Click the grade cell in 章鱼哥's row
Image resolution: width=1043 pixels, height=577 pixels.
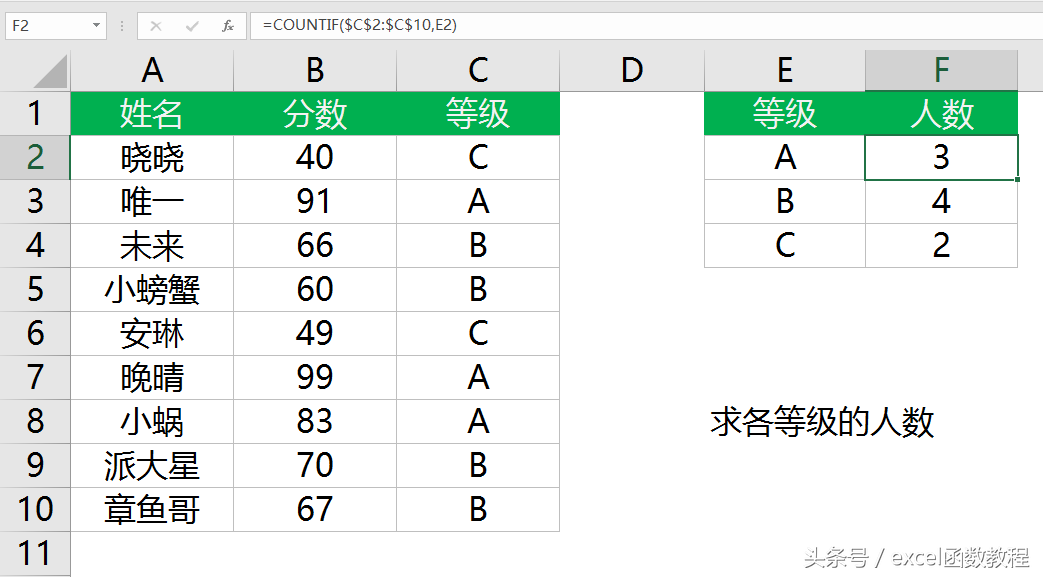coord(478,509)
